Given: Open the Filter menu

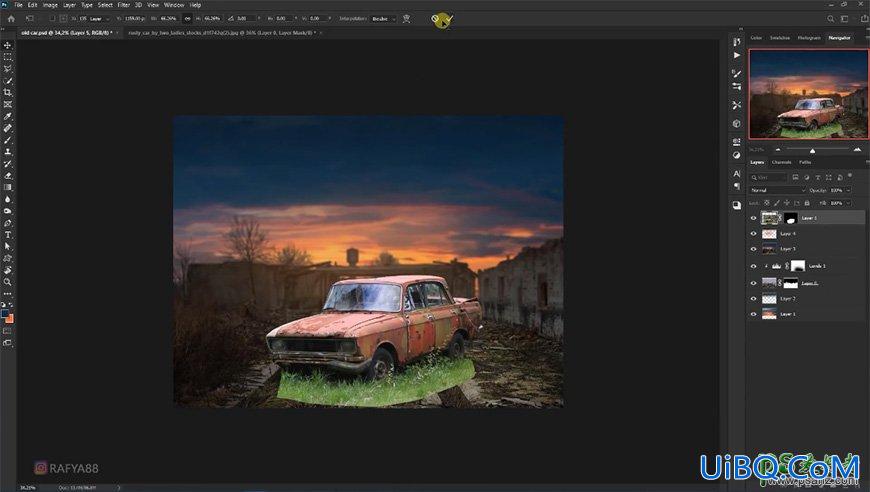Looking at the screenshot, I should click(124, 4).
